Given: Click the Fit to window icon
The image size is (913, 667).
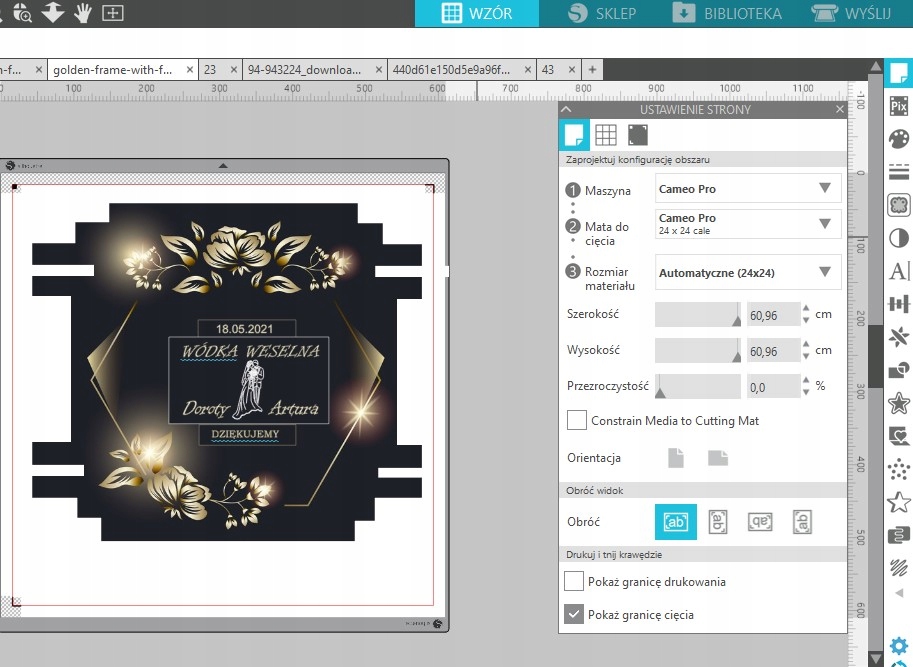Looking at the screenshot, I should pos(112,13).
